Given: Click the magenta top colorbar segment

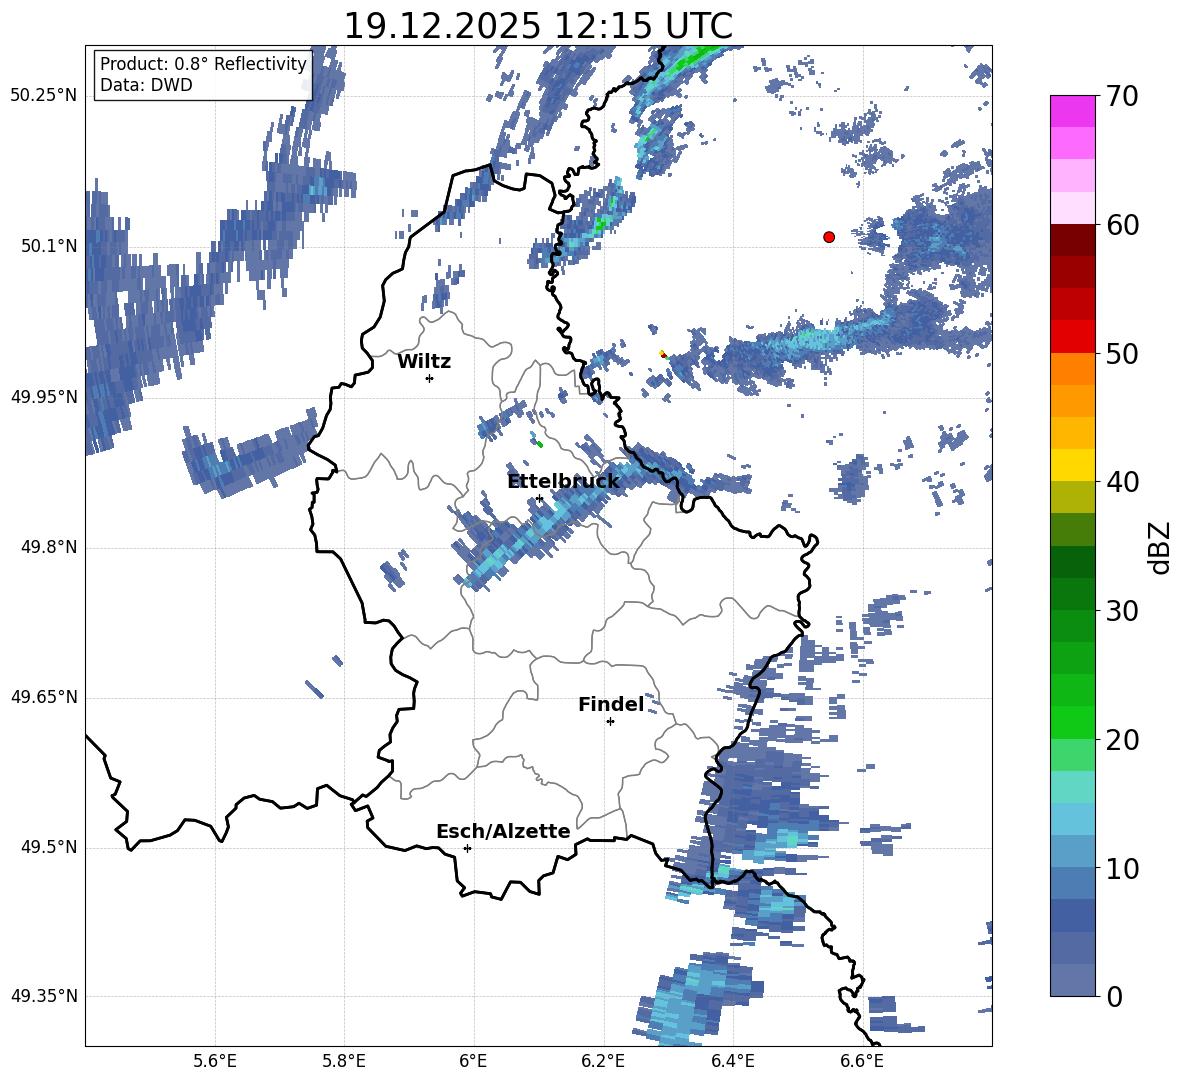Looking at the screenshot, I should coord(1072,111).
